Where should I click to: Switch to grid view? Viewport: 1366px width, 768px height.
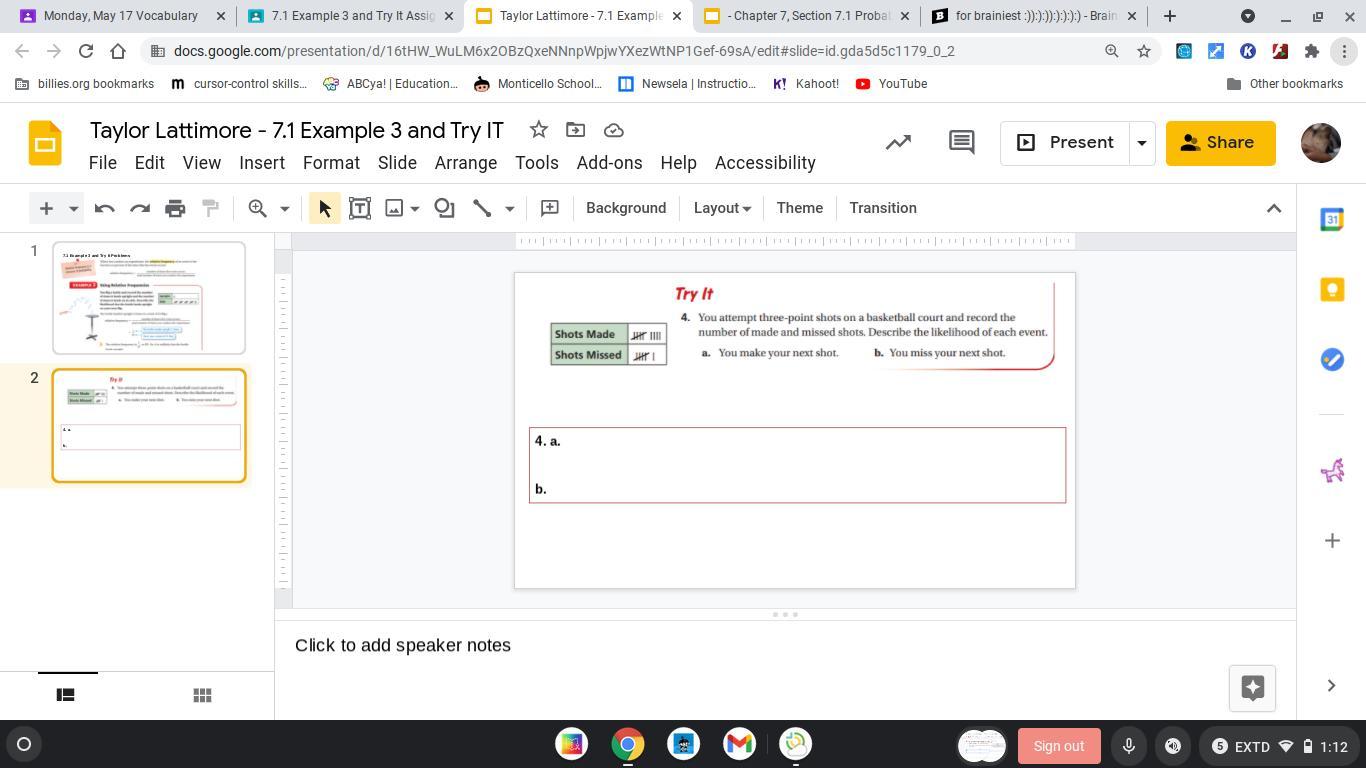[x=202, y=695]
